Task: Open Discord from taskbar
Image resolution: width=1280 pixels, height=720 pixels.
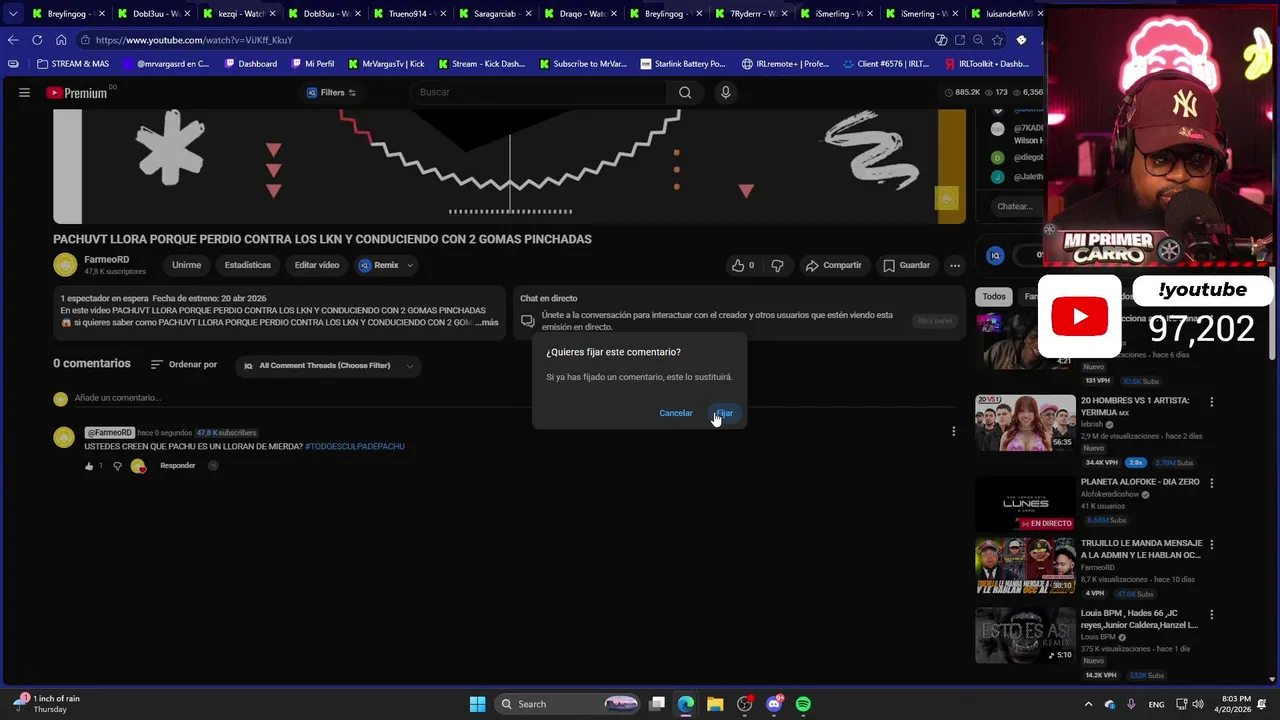Action: tap(774, 704)
